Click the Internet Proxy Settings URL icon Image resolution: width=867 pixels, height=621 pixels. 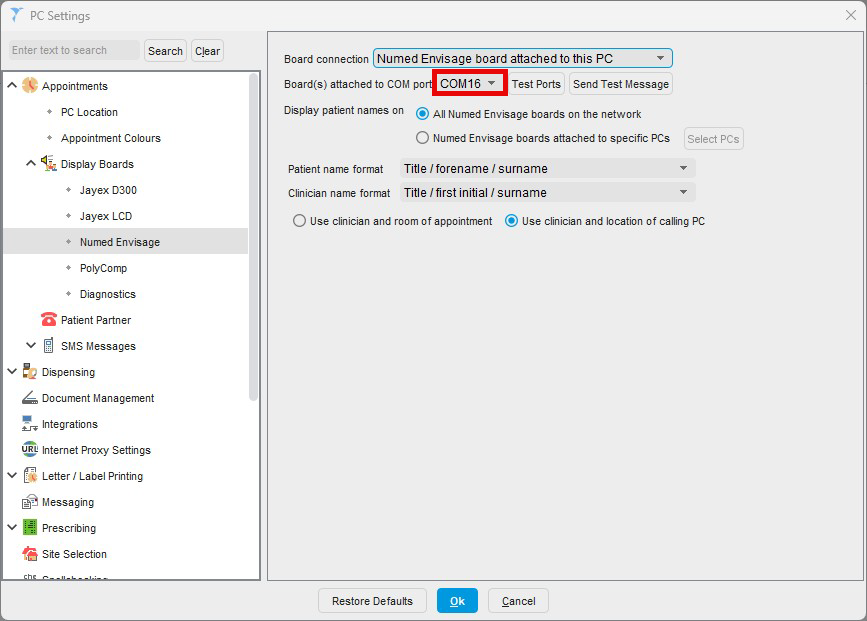[x=30, y=450]
